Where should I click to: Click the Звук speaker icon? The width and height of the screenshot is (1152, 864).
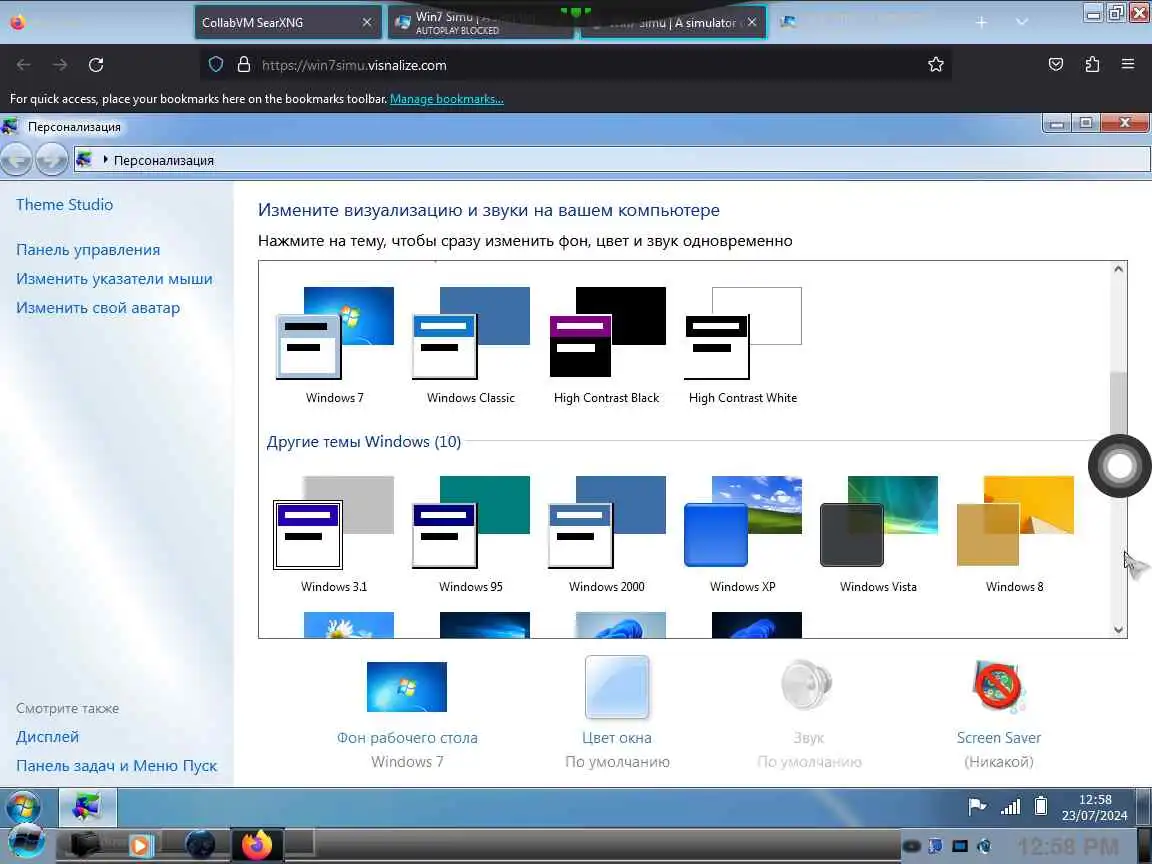(807, 685)
